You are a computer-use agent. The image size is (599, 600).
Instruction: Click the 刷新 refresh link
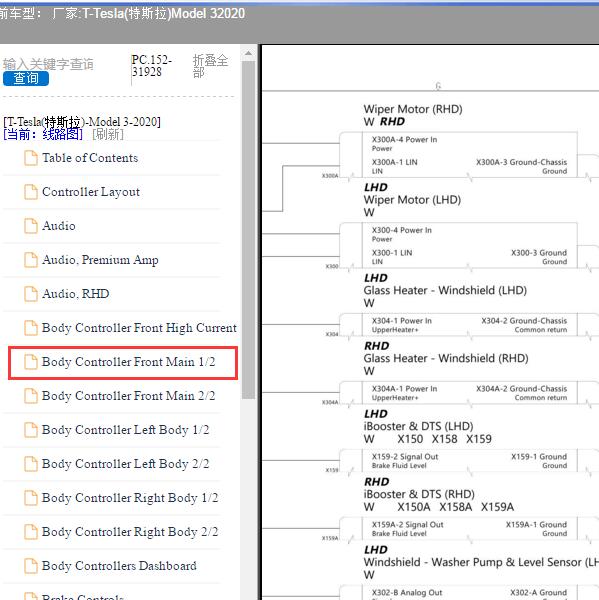pyautogui.click(x=108, y=134)
